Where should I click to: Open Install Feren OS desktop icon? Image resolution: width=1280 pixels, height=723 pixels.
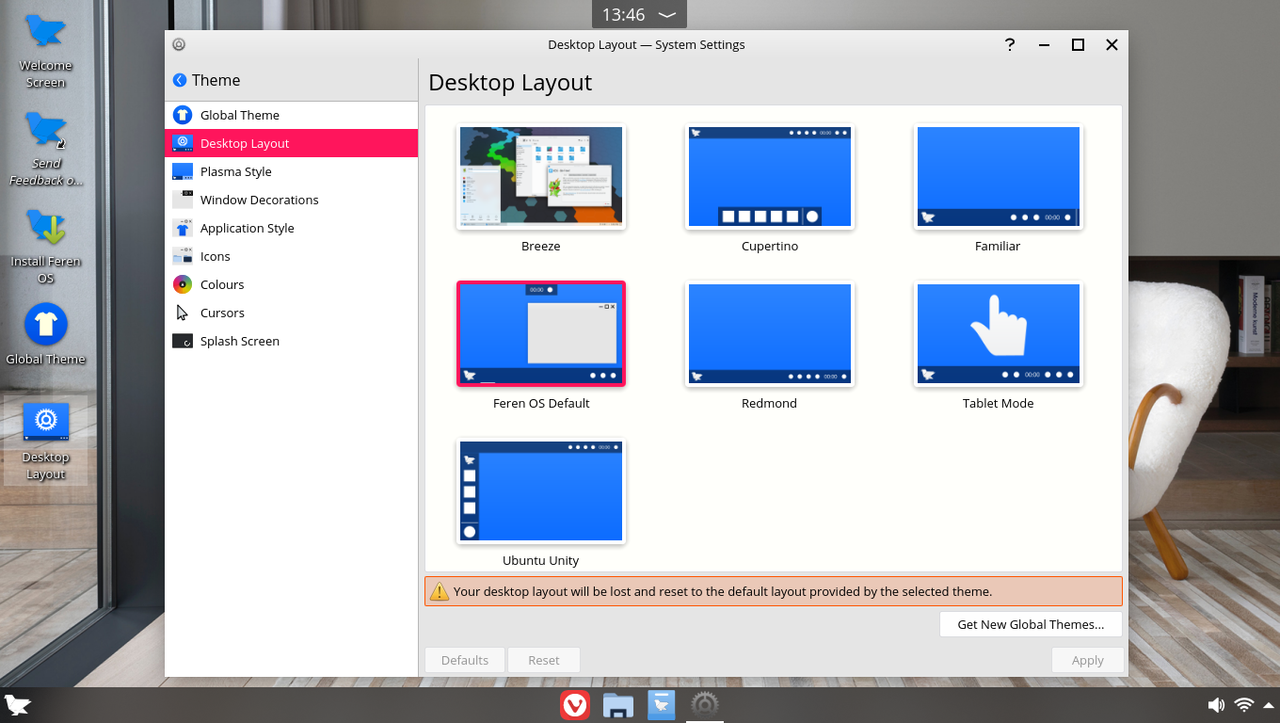coord(46,229)
